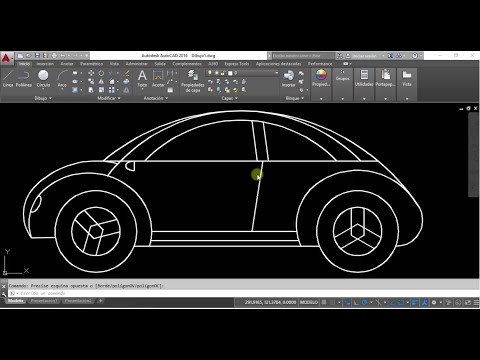Image resolution: width=480 pixels, height=360 pixels.
Task: Expand the Propiedades panel arrow
Action: tap(321, 99)
